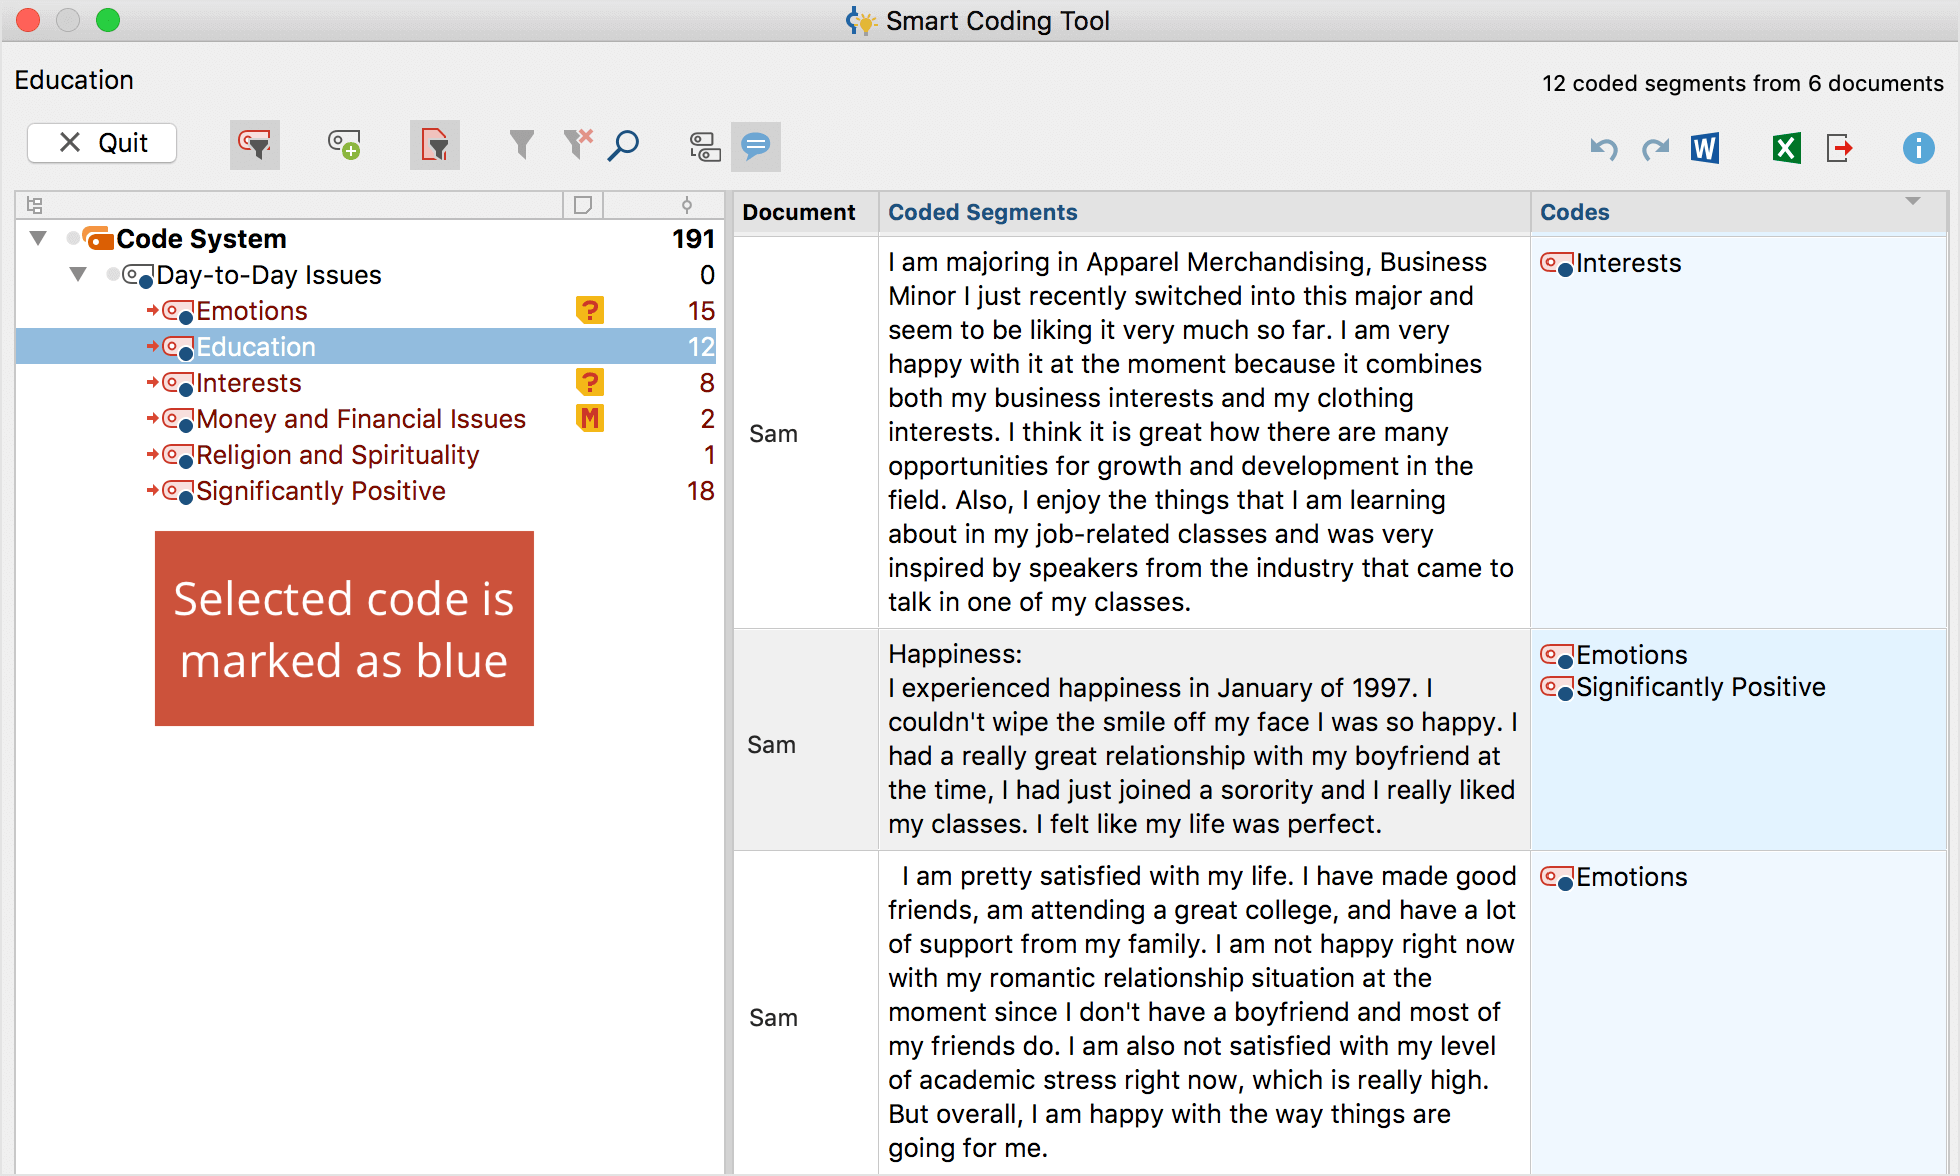
Task: Open the question-mark memo beside Emotions
Action: point(590,310)
